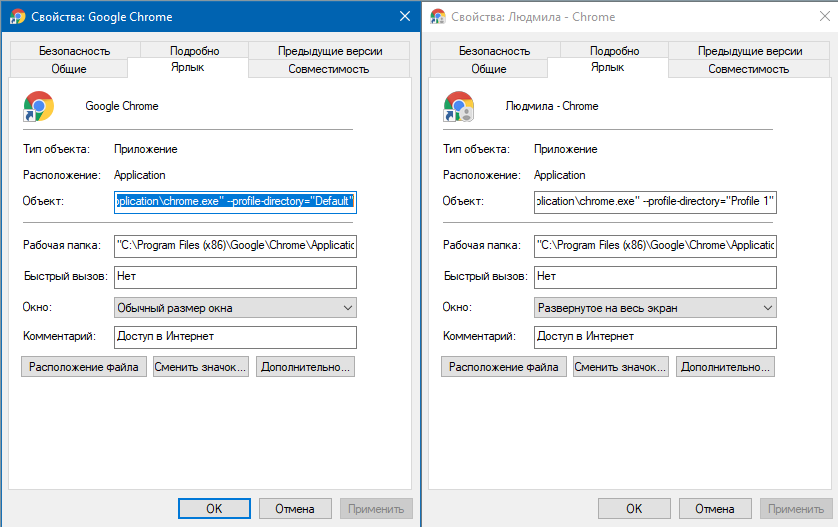The image size is (838, 527).
Task: Select Ярлык tab in Google Chrome properties
Action: click(x=188, y=67)
